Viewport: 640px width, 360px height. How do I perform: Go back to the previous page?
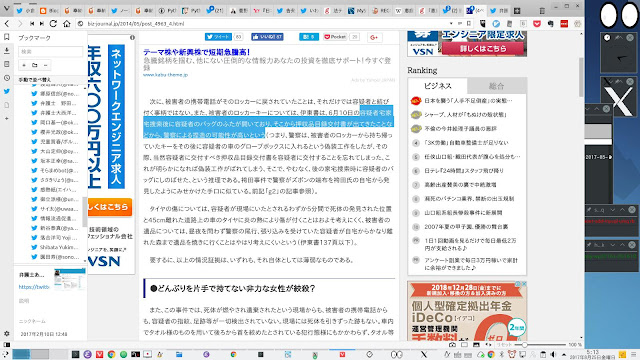click(x=7, y=24)
